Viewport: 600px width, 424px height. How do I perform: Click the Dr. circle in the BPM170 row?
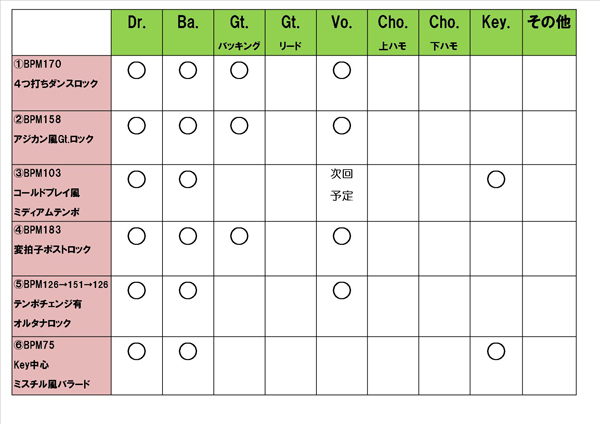[137, 70]
